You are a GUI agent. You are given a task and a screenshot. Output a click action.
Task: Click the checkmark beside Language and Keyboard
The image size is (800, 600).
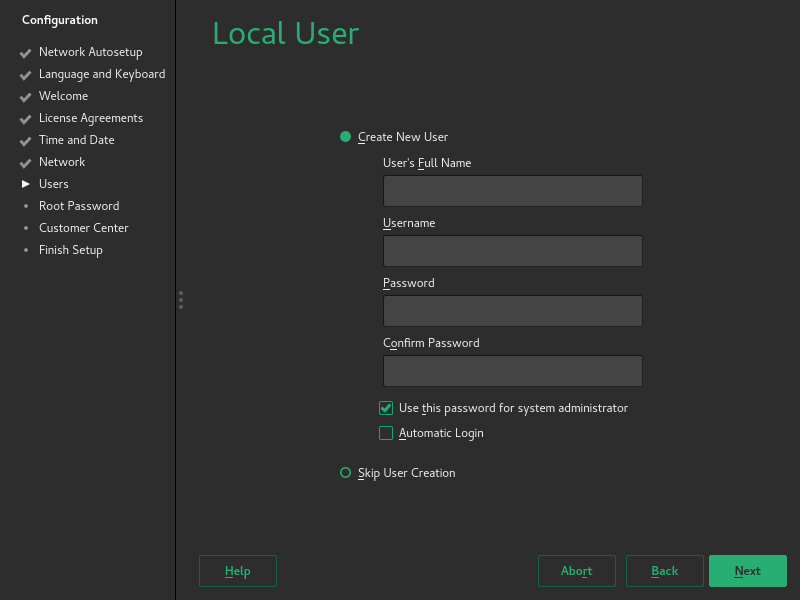click(25, 74)
